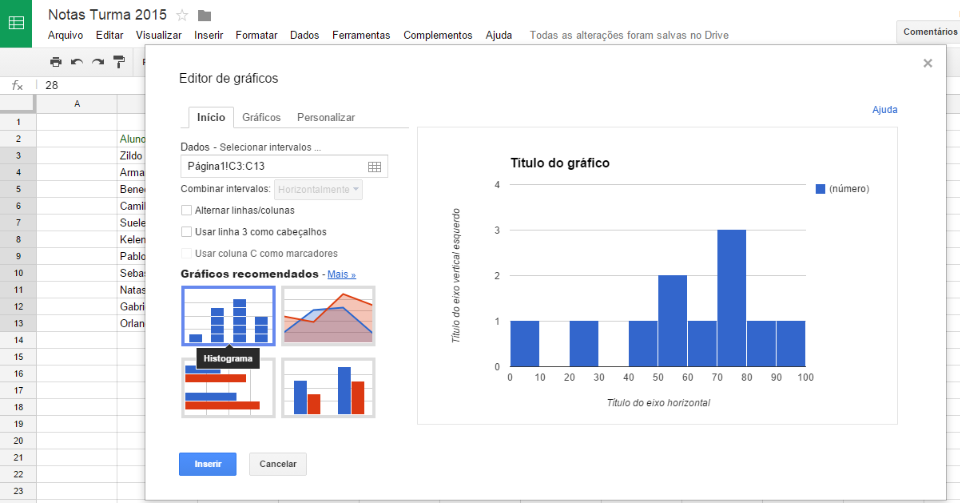Viewport: 960px width, 504px height.
Task: Click the print icon in toolbar
Action: 56,62
